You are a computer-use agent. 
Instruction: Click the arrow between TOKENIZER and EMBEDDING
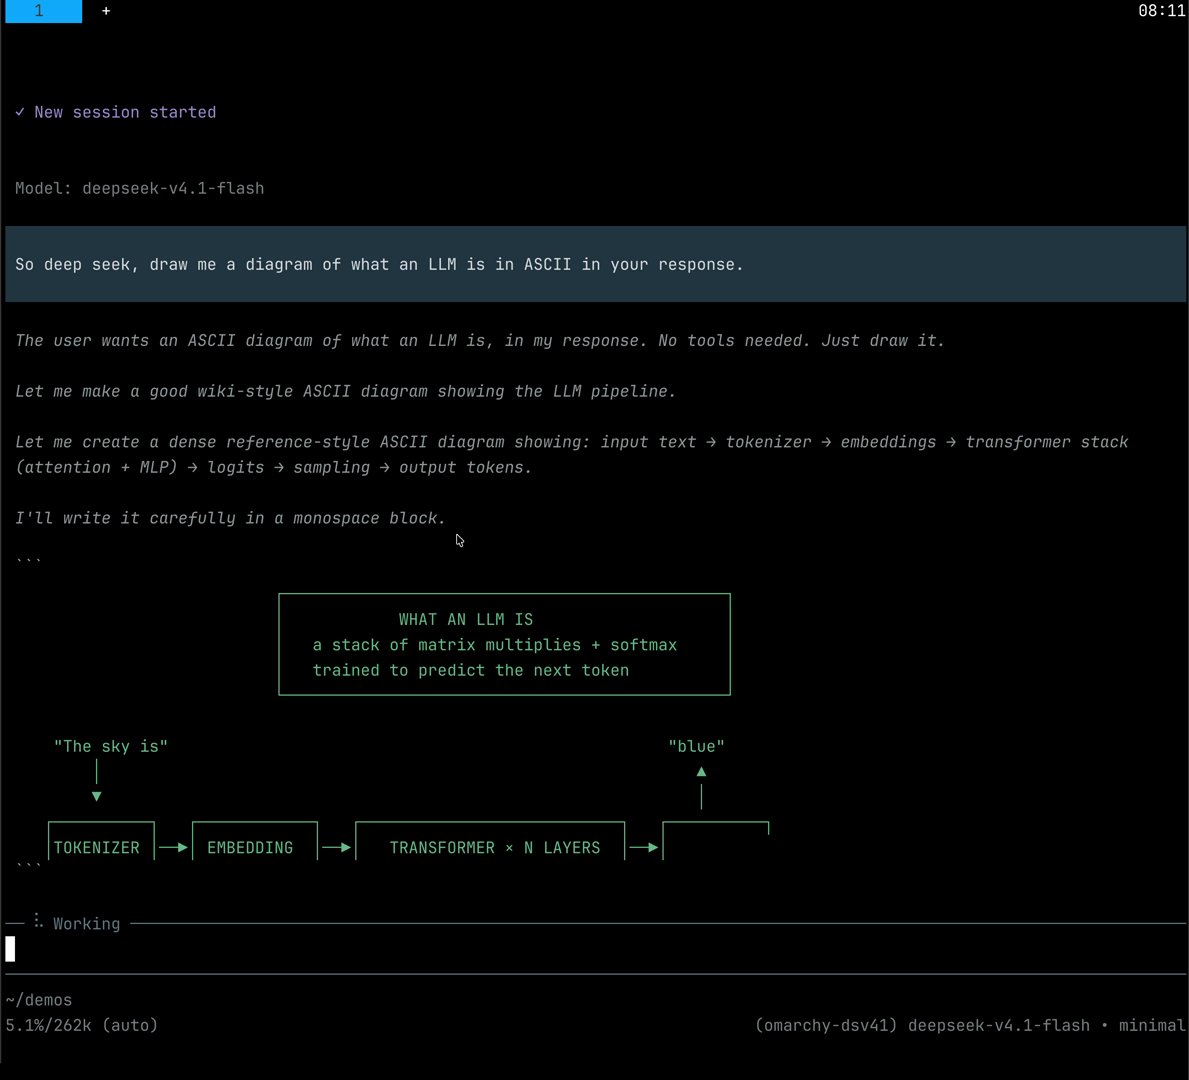(174, 847)
